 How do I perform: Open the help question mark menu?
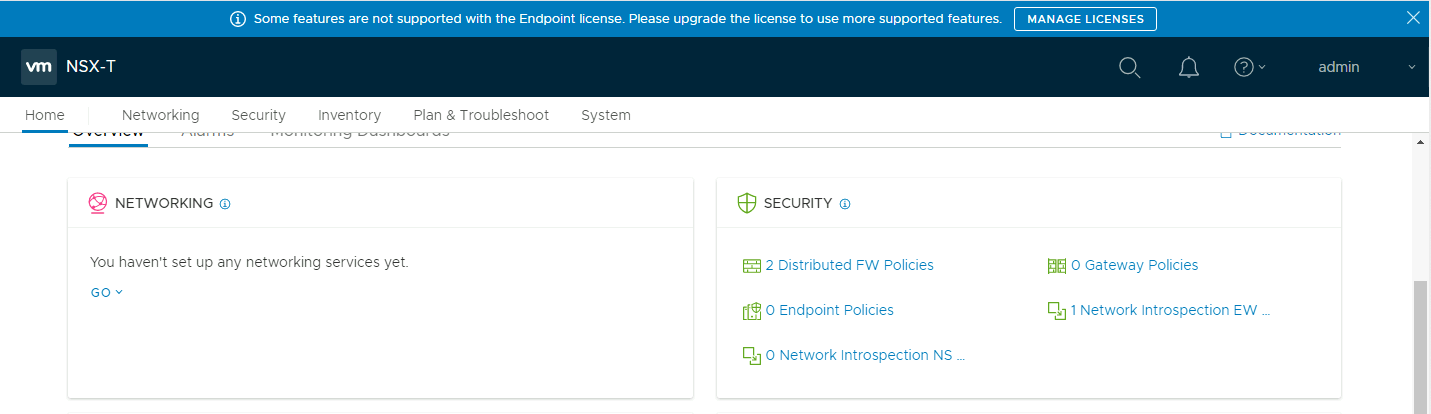(1244, 68)
